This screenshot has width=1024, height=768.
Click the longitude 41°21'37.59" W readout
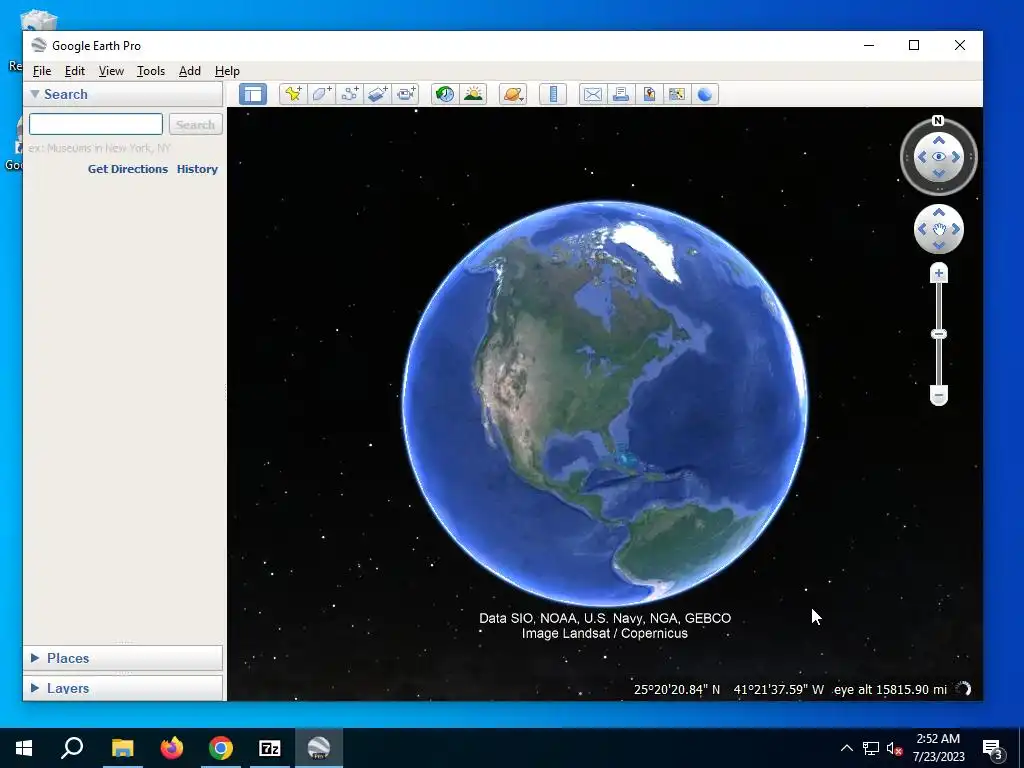pyautogui.click(x=778, y=690)
